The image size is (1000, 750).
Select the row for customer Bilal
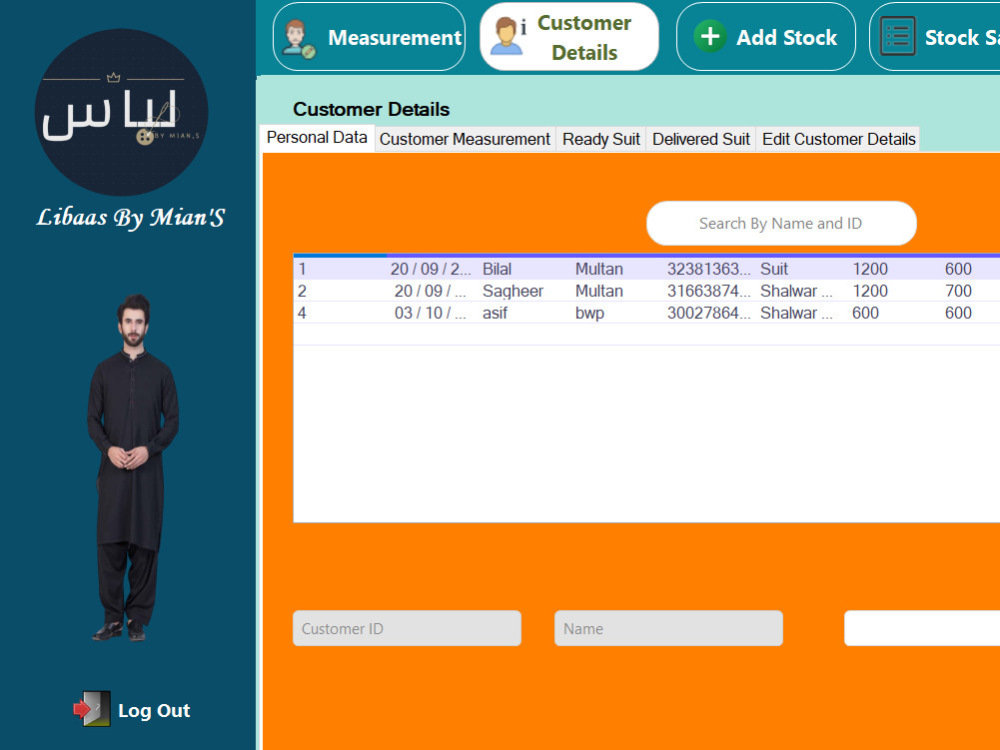647,269
